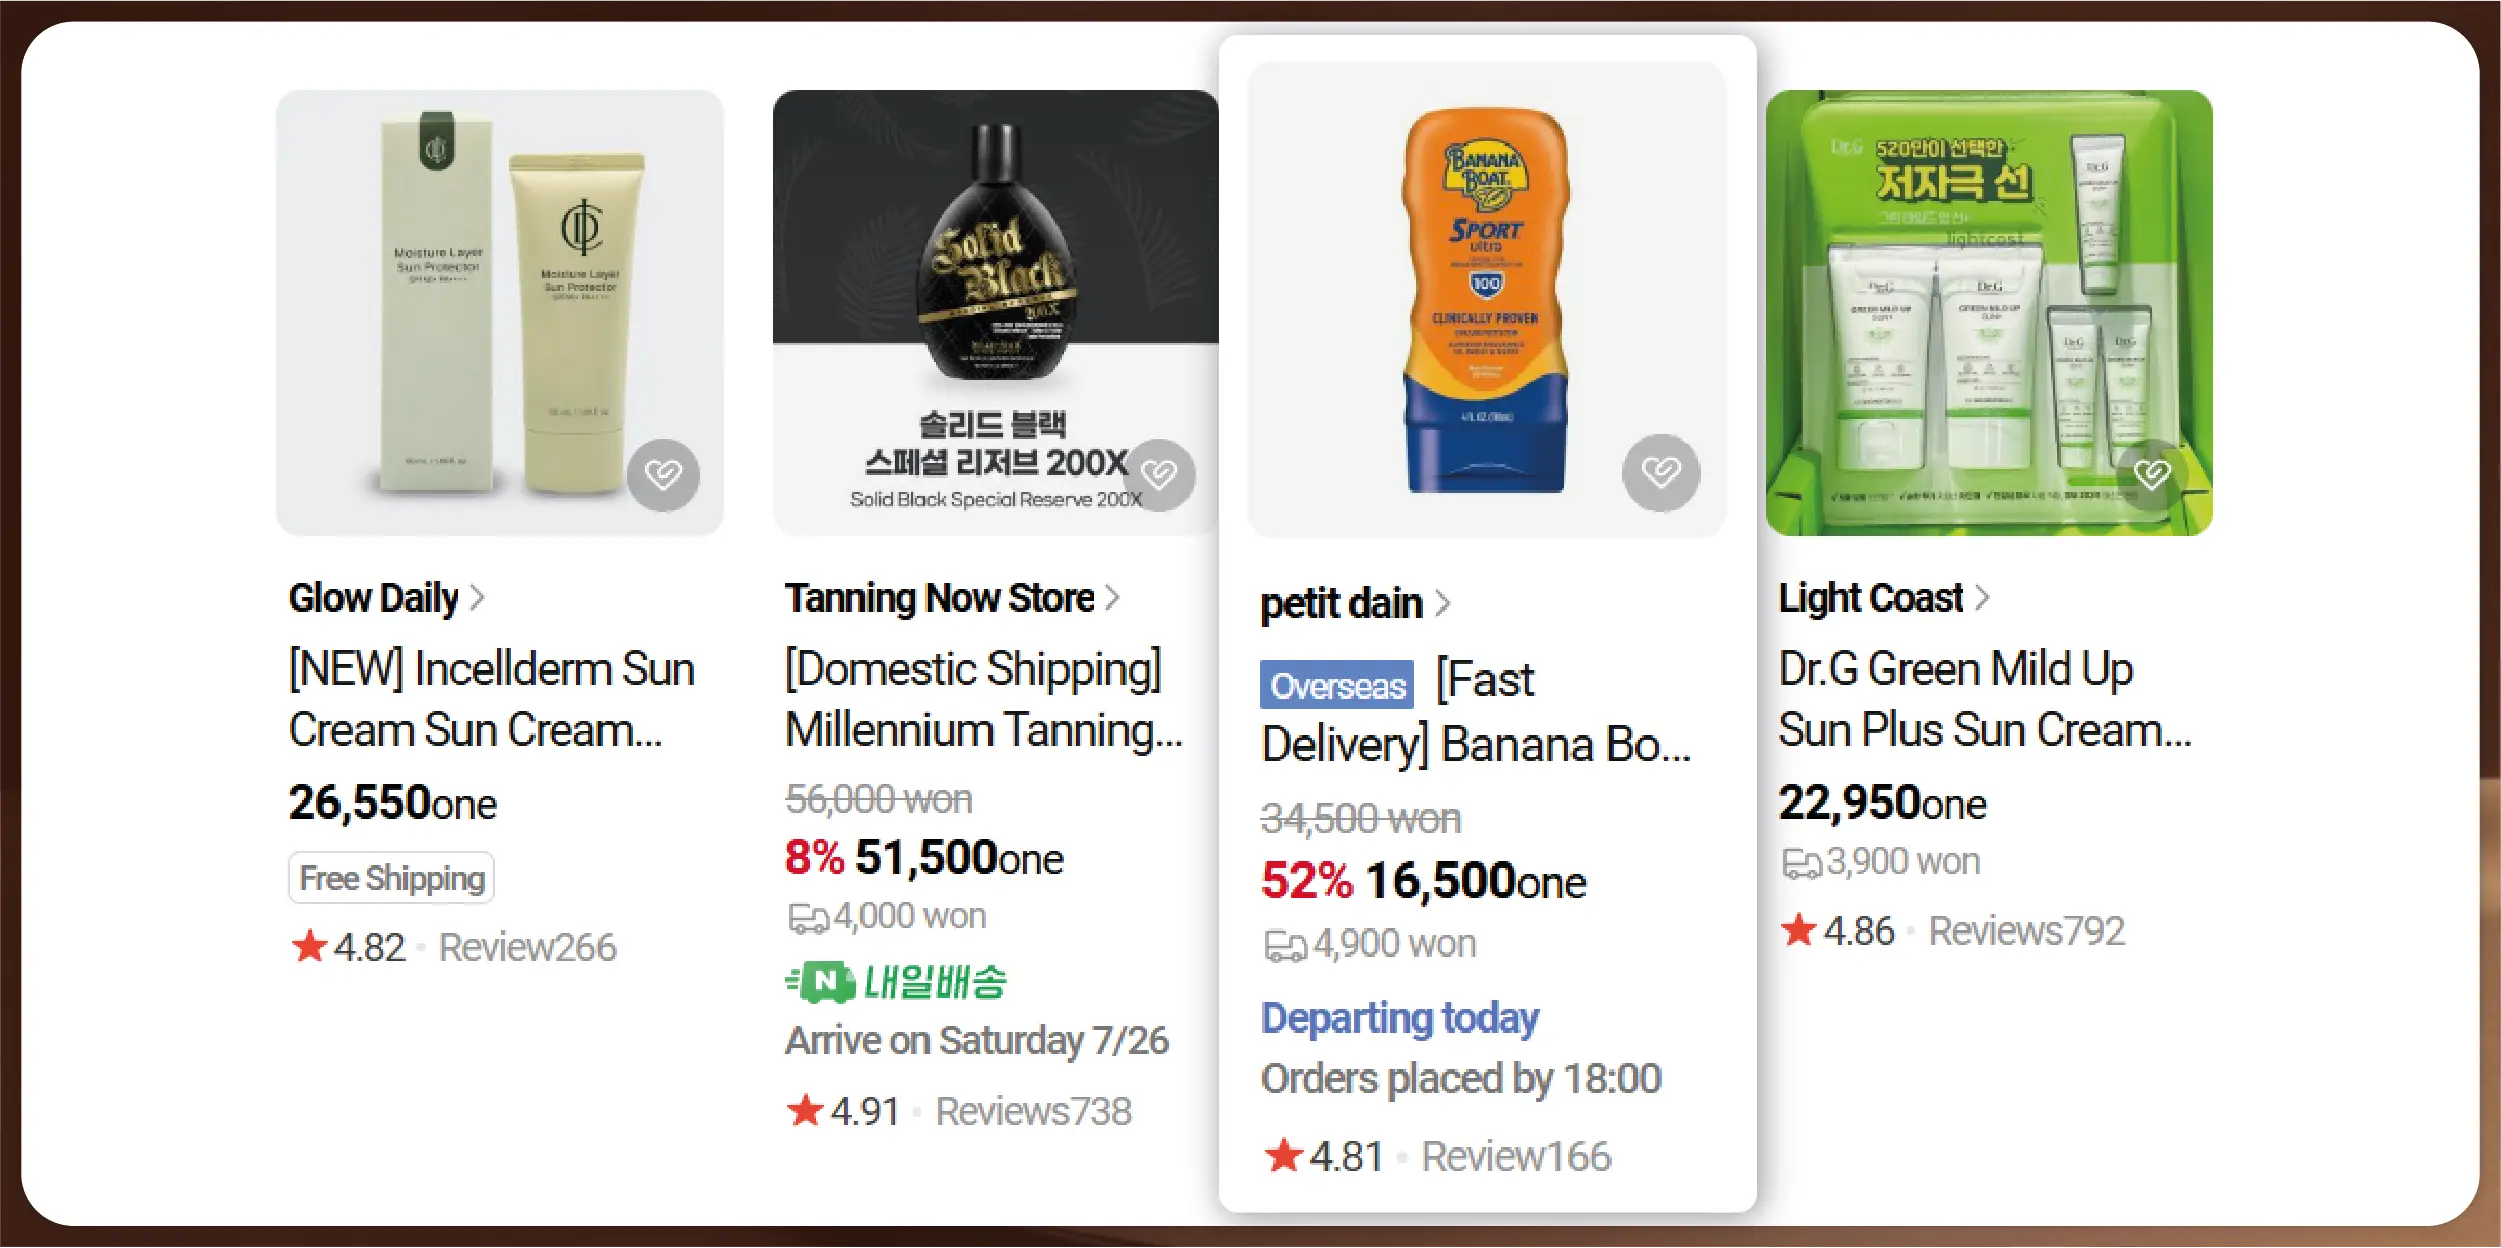Click the Free Shipping badge

pos(391,878)
